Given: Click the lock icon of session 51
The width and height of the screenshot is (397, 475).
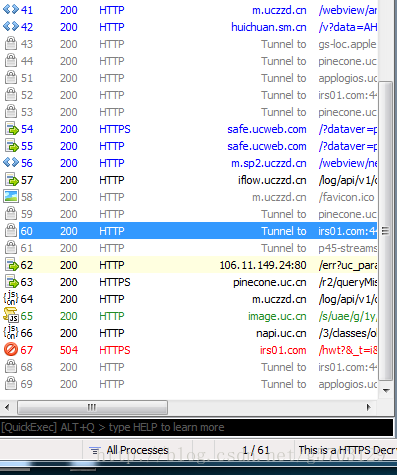Looking at the screenshot, I should click(11, 78).
